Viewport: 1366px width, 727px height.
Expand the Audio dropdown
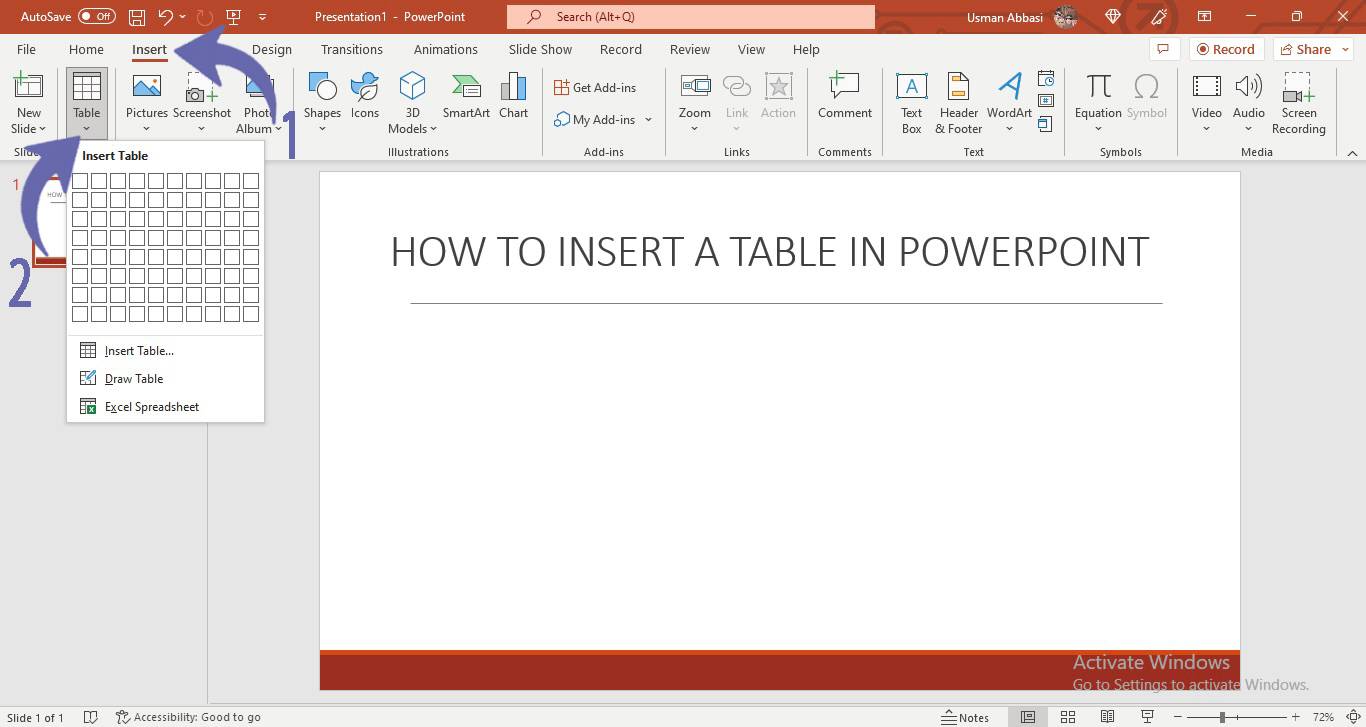(x=1248, y=129)
